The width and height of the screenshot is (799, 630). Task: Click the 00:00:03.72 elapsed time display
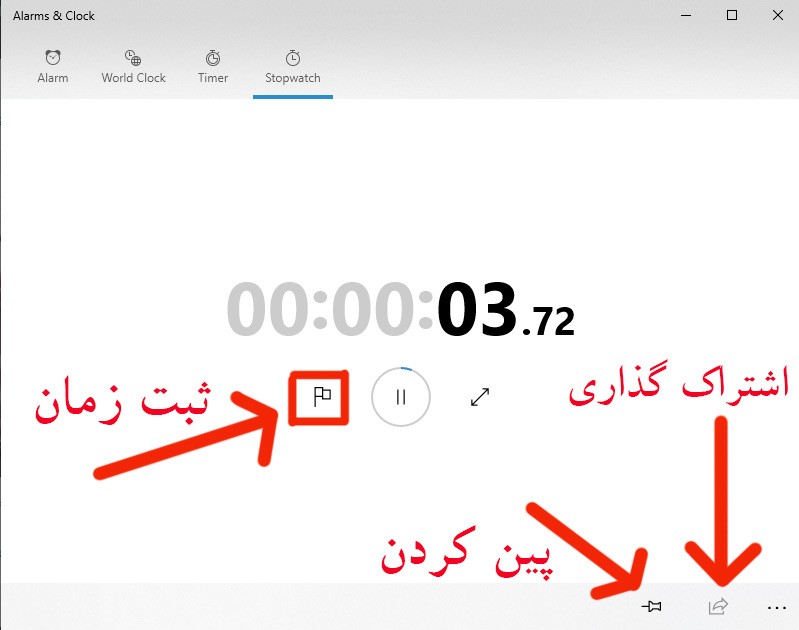(x=401, y=310)
